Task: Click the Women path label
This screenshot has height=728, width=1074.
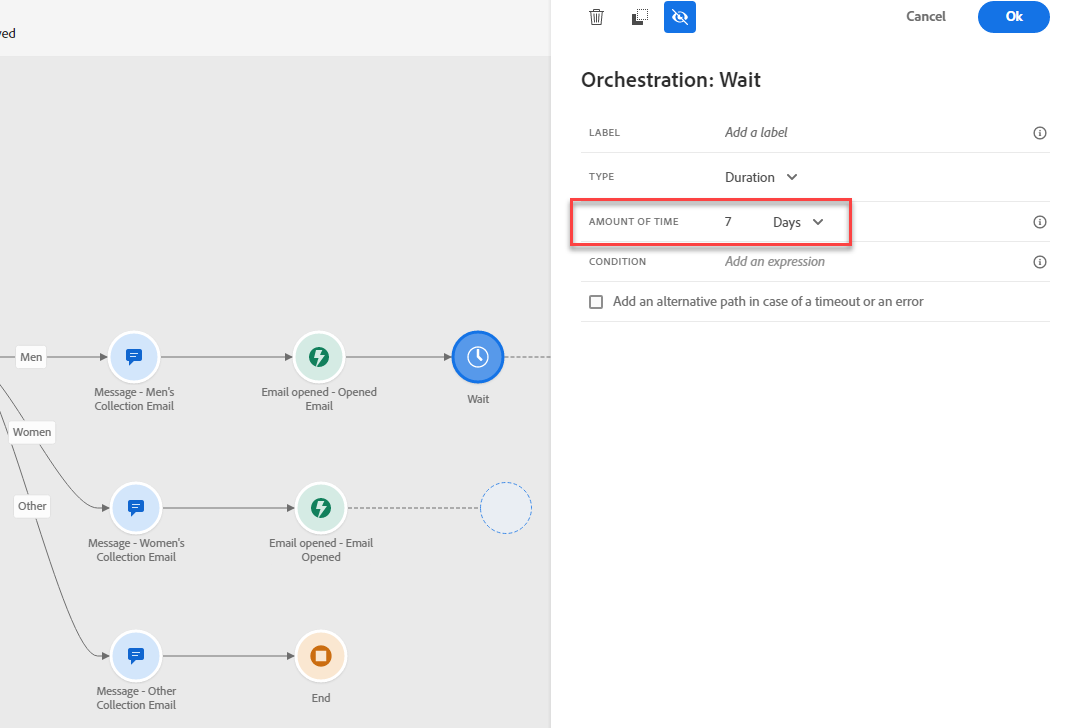Action: pos(32,432)
